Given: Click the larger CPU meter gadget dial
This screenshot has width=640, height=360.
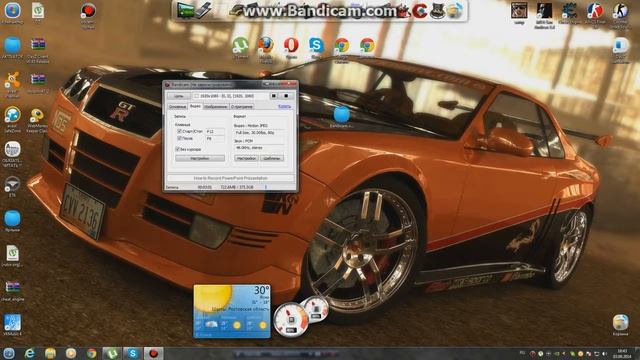Looking at the screenshot, I should [x=291, y=320].
